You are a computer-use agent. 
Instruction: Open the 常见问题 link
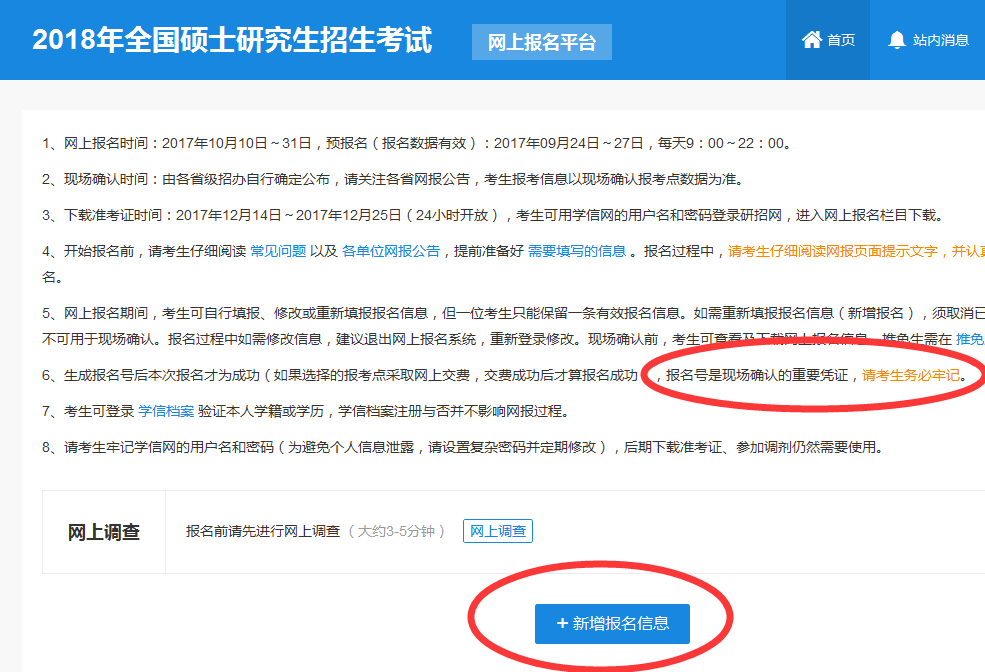tap(278, 251)
